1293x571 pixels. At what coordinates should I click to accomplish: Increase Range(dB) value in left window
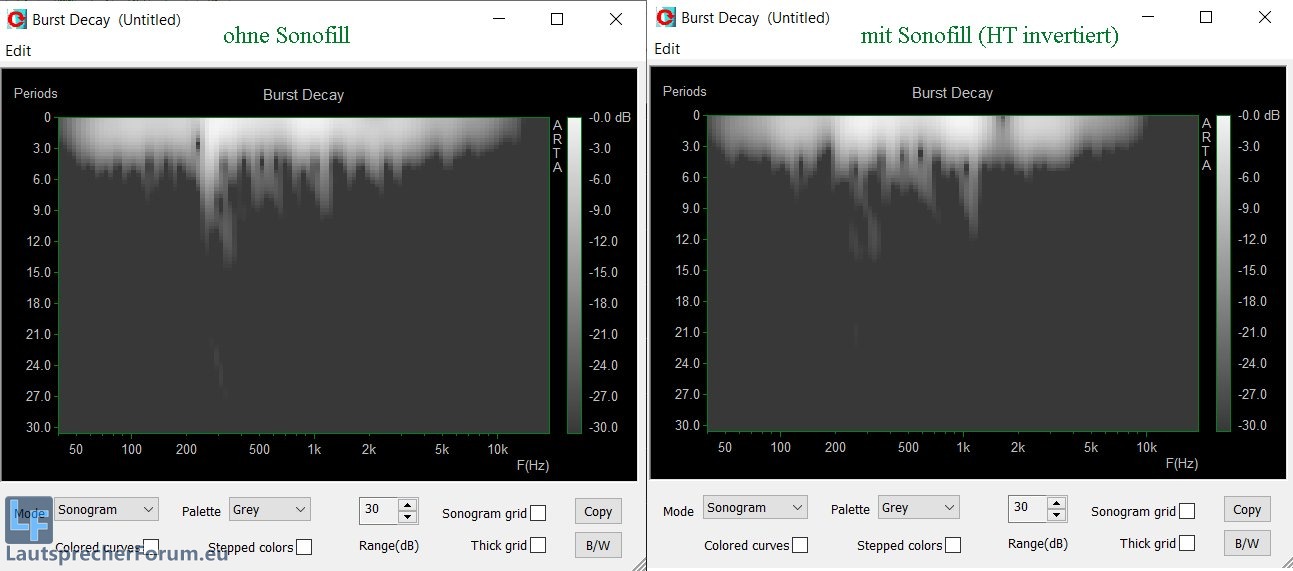pos(407,504)
